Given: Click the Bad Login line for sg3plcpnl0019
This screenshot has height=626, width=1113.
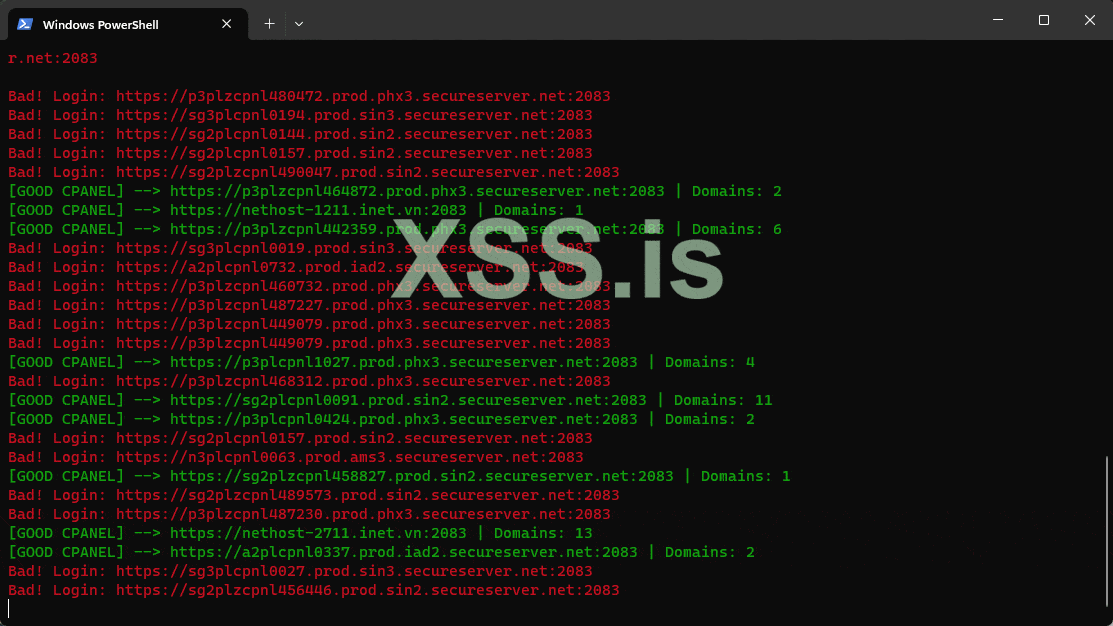Looking at the screenshot, I should coord(300,248).
